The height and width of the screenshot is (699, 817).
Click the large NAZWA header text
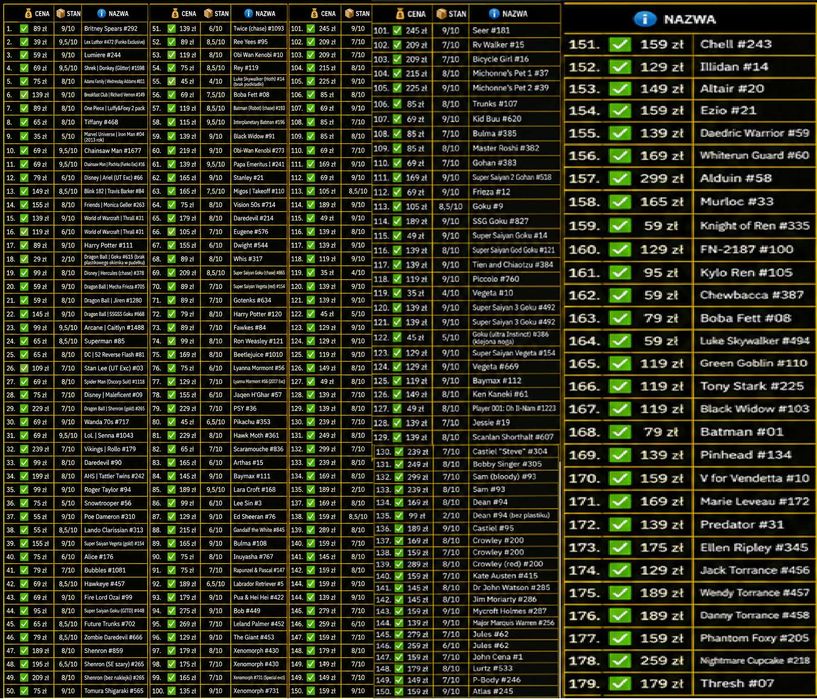coord(690,19)
